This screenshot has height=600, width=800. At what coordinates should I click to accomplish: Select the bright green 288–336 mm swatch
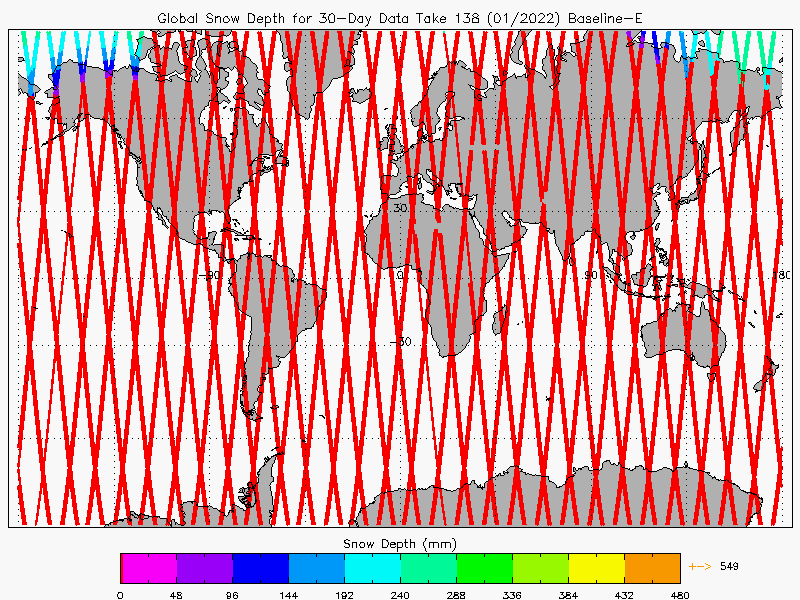point(484,568)
